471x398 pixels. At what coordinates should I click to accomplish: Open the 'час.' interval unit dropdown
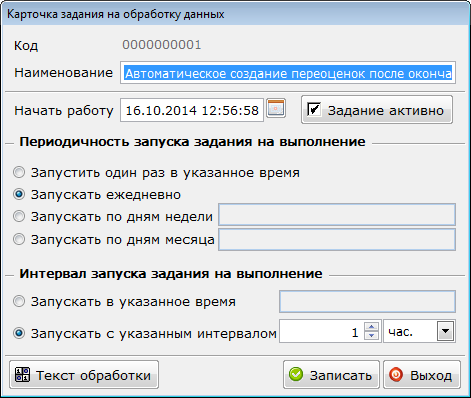446,331
